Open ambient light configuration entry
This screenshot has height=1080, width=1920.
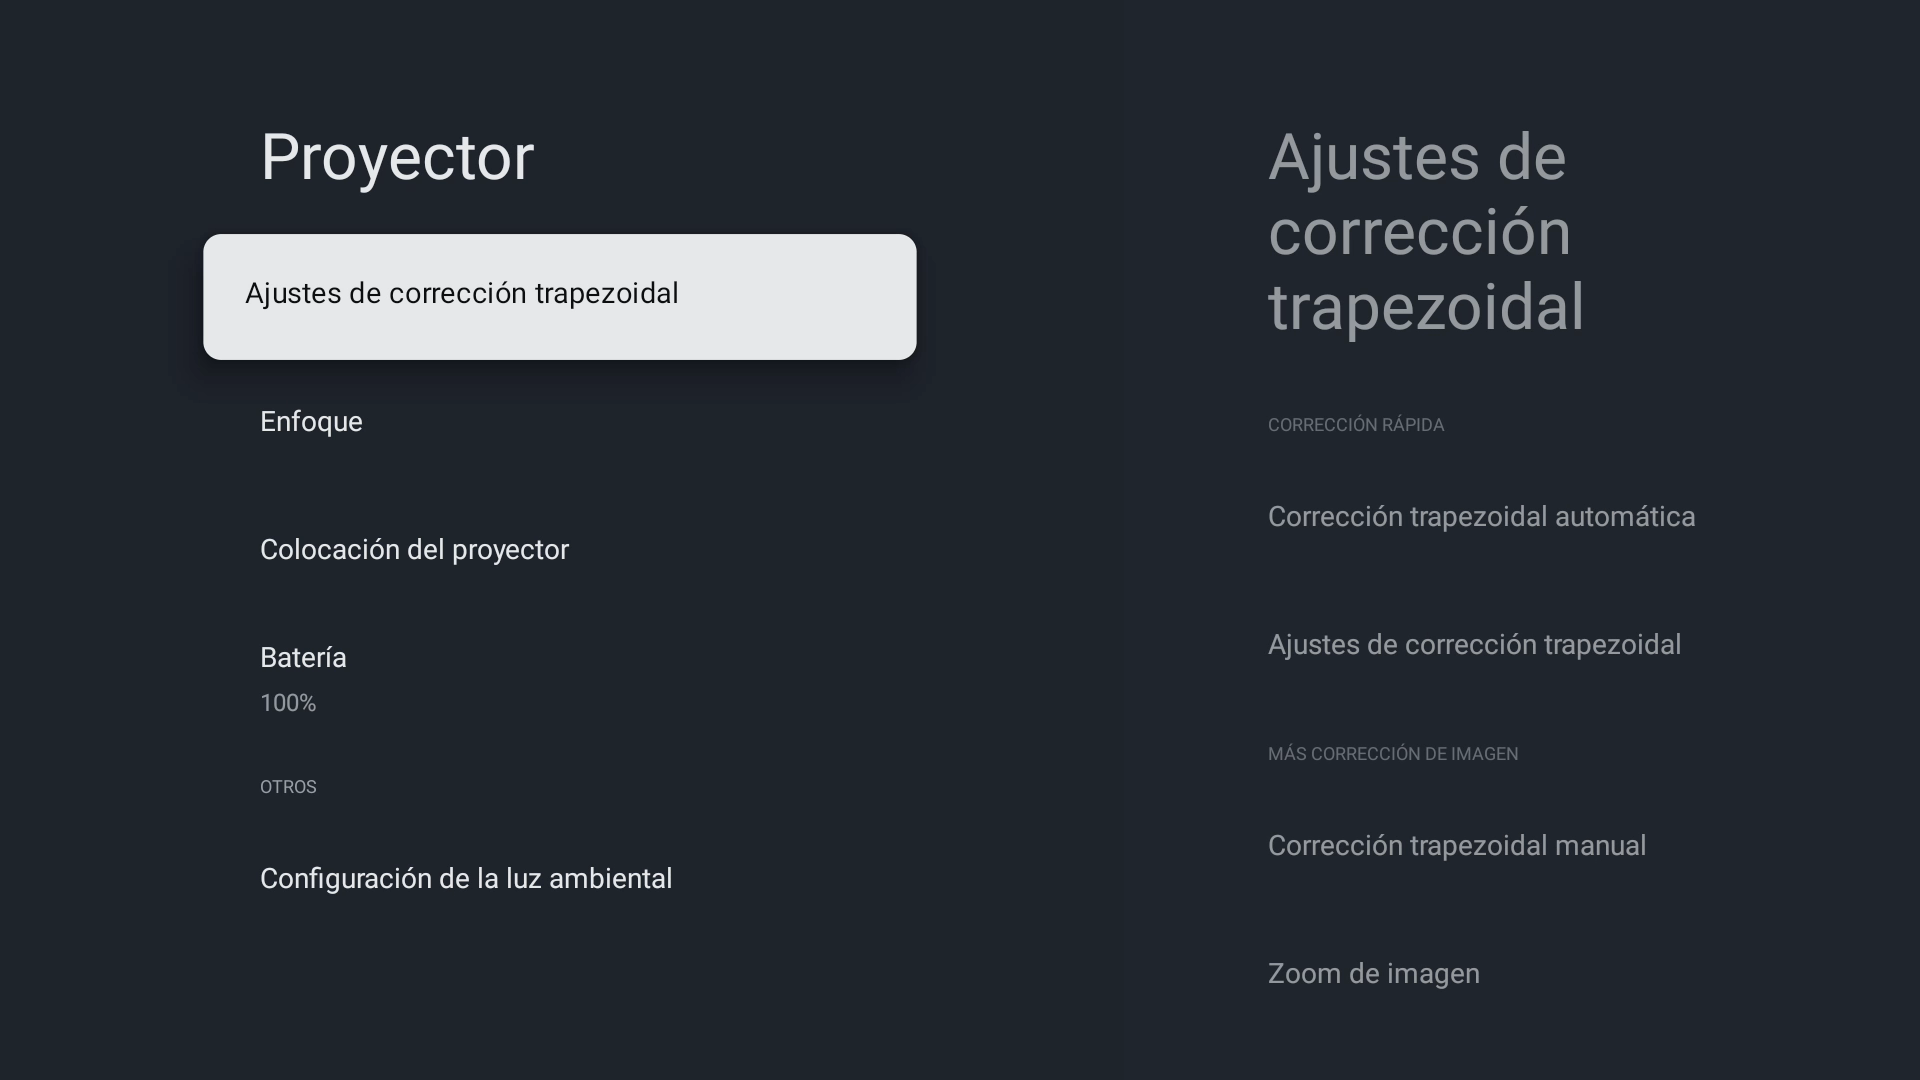[465, 879]
